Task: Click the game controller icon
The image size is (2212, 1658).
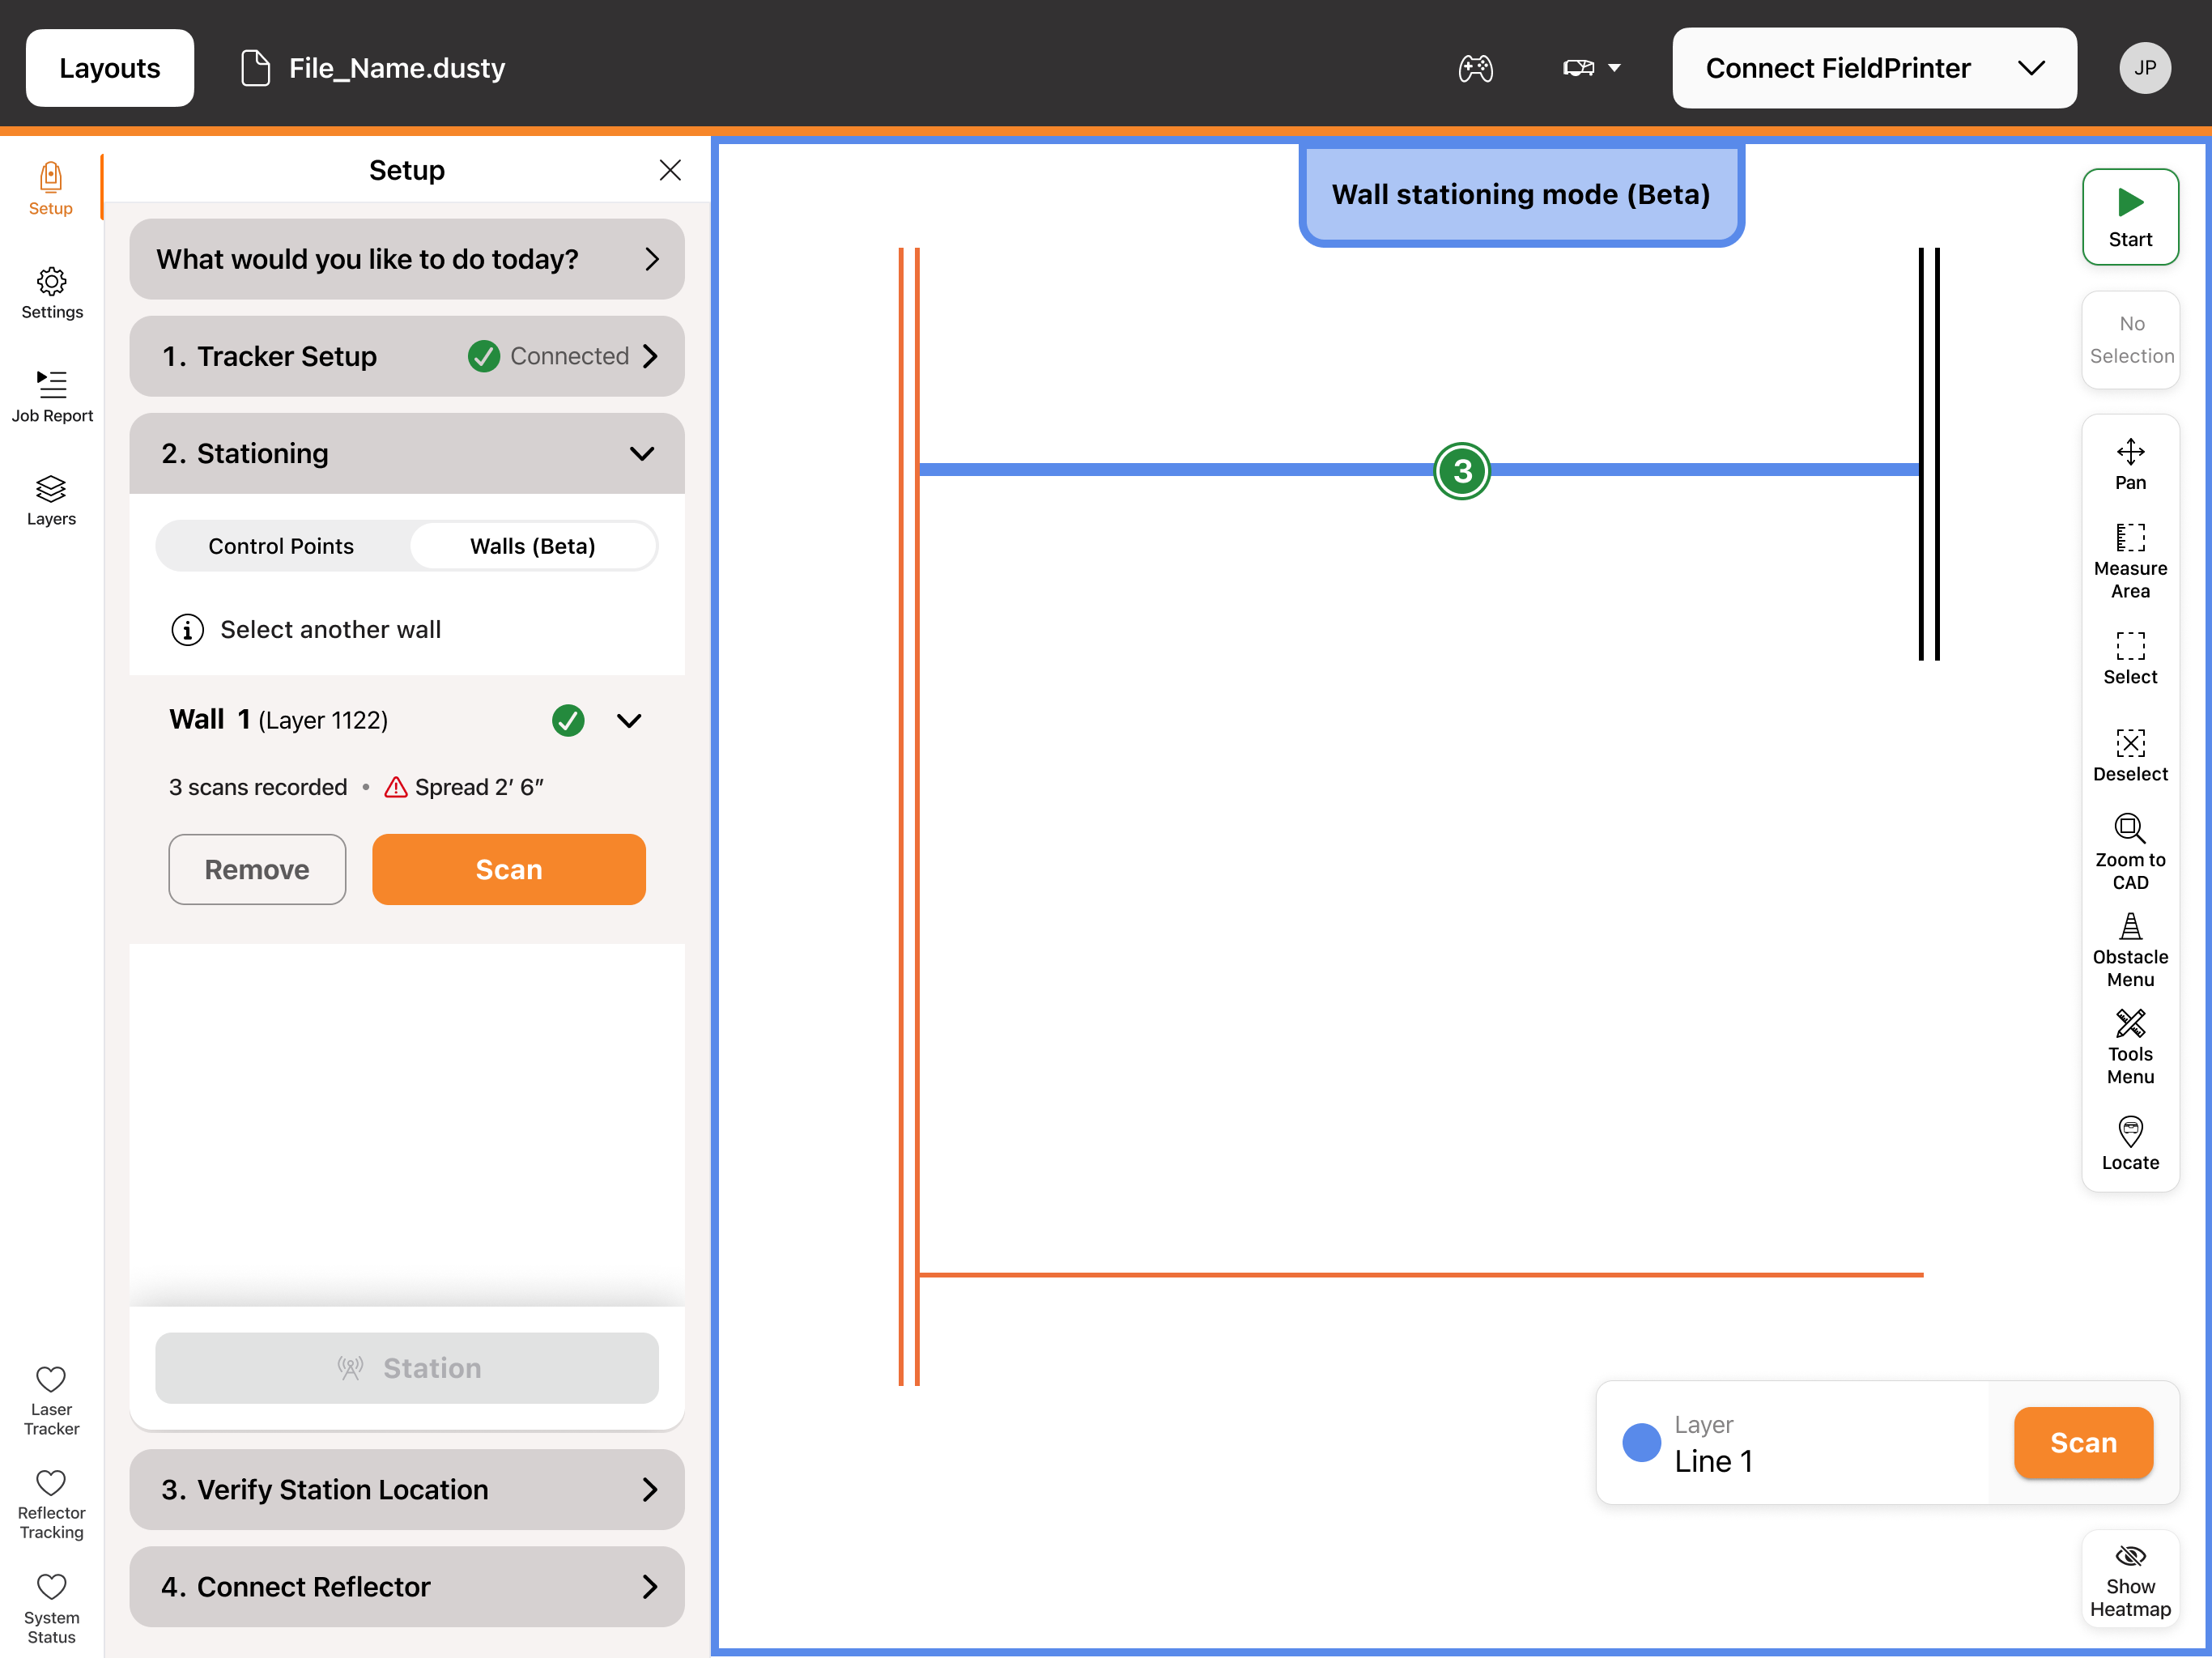Action: click(1475, 68)
